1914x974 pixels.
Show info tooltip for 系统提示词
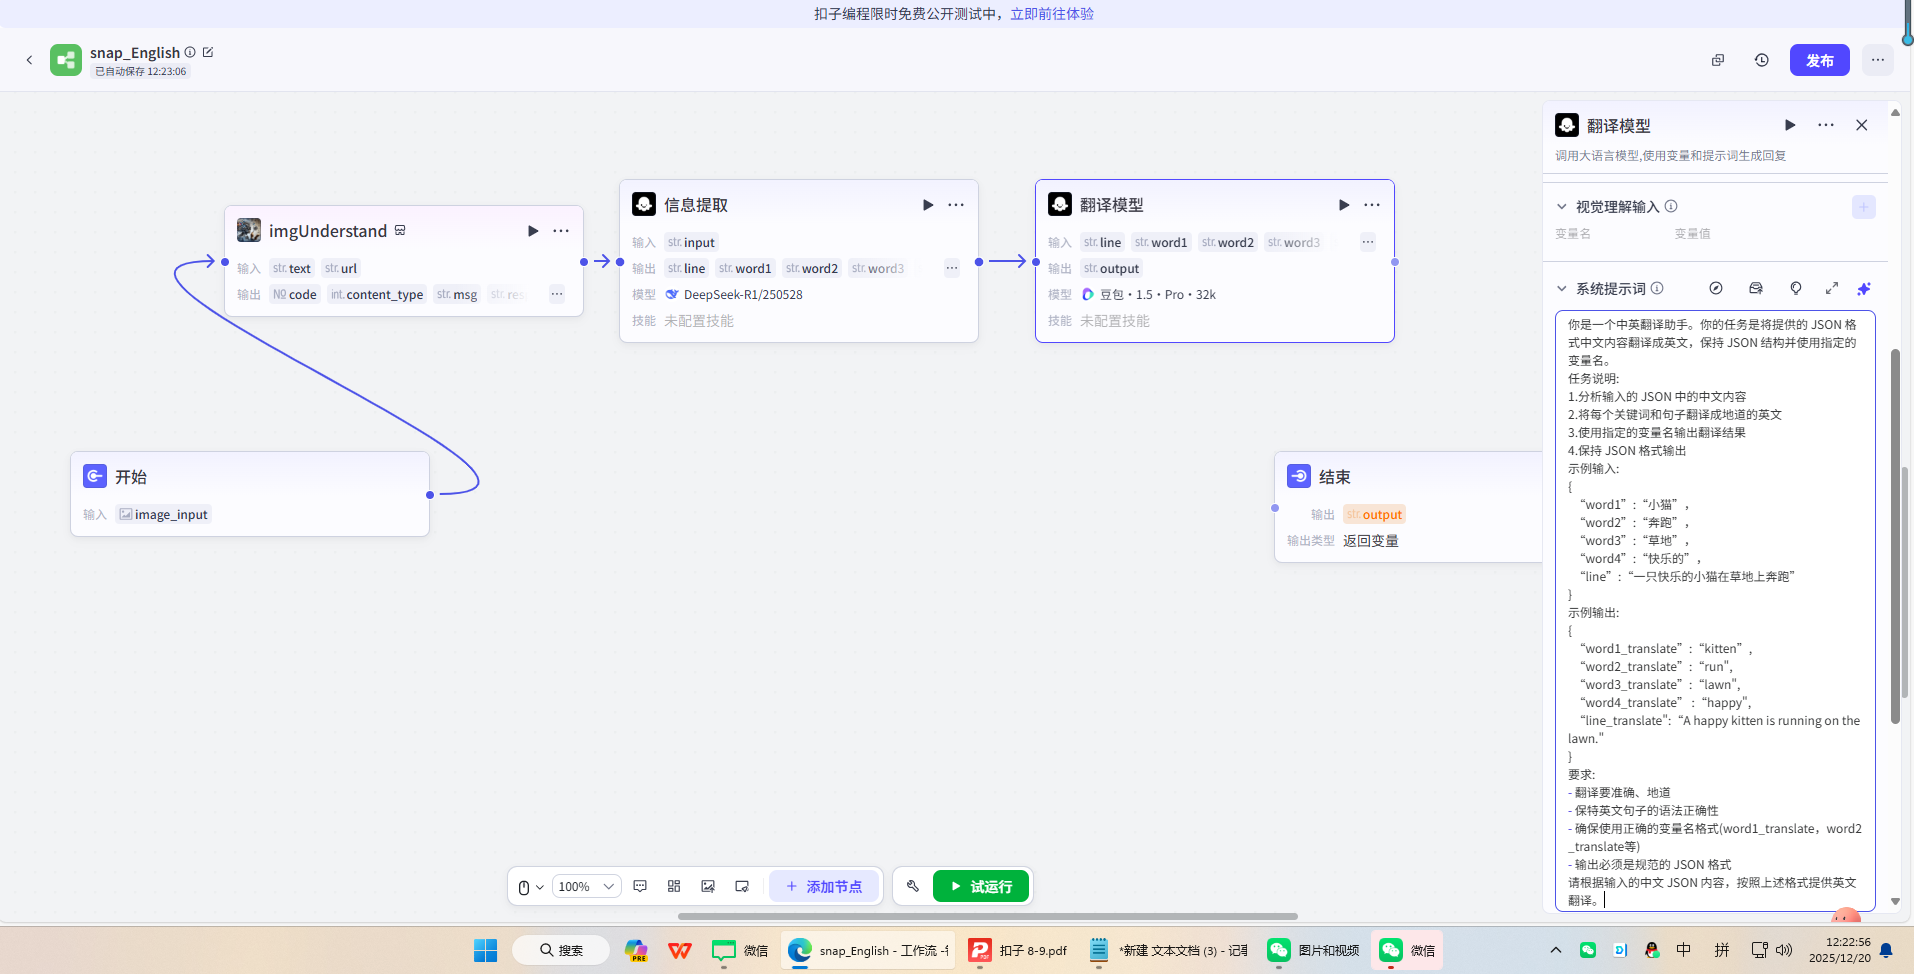point(1657,288)
